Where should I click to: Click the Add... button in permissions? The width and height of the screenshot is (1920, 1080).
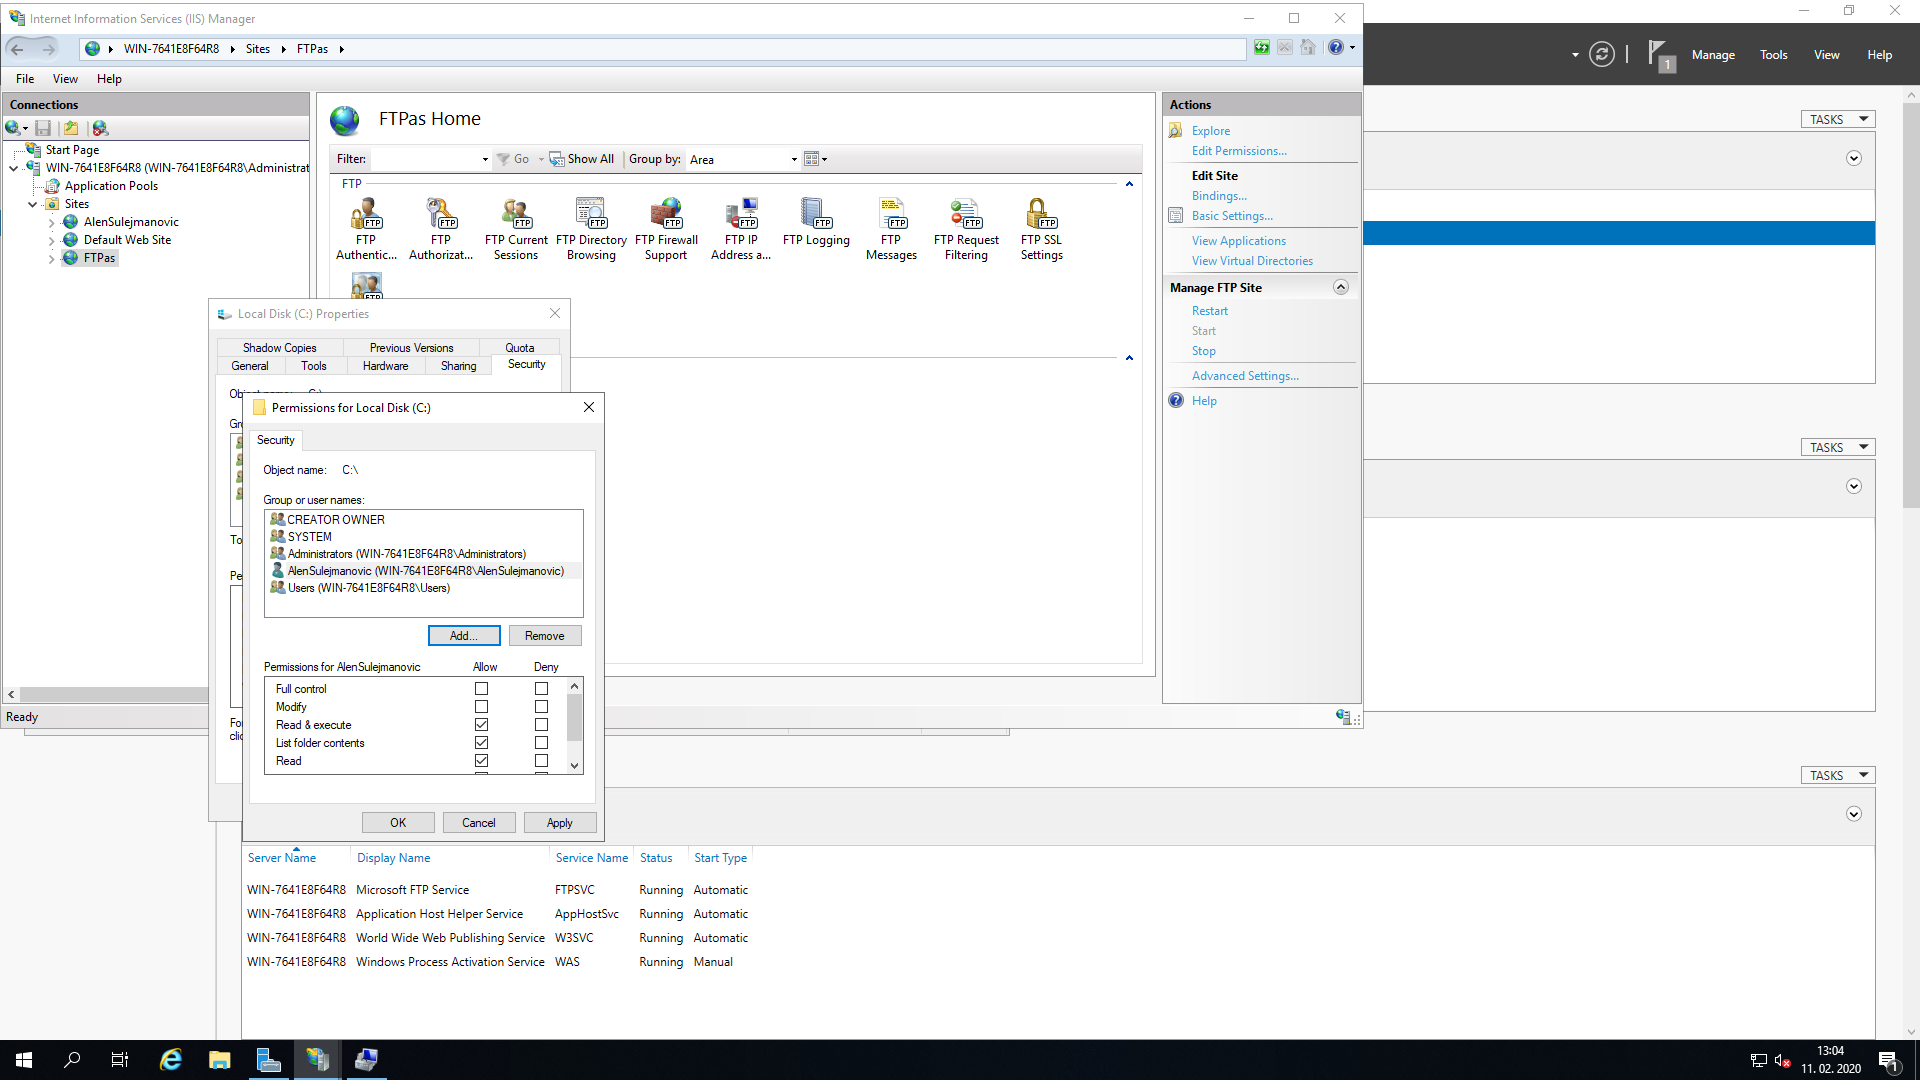(464, 636)
